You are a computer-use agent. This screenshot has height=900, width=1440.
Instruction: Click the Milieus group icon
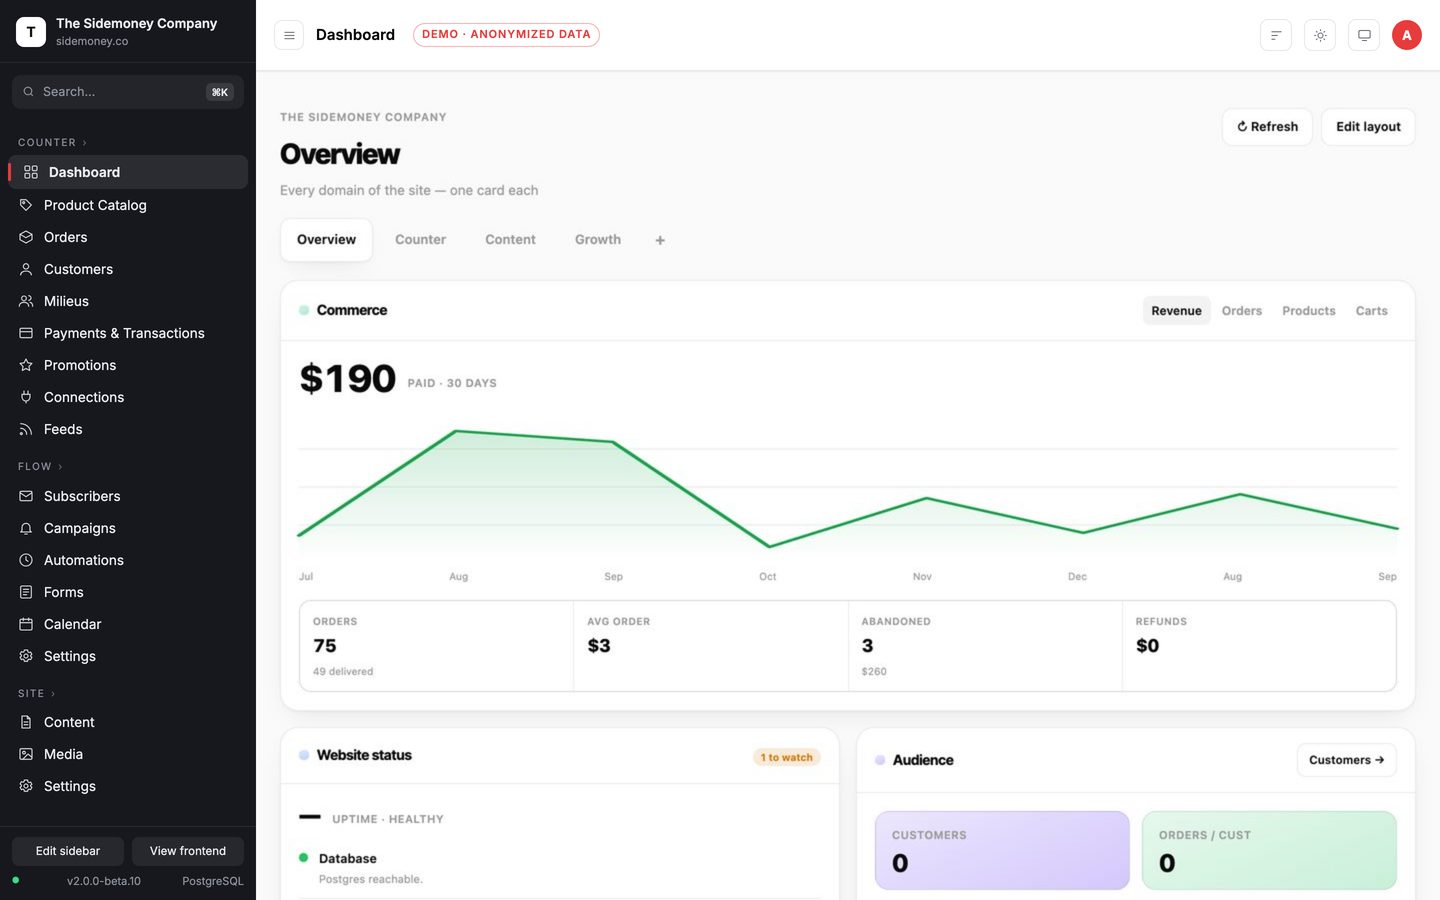click(x=26, y=301)
